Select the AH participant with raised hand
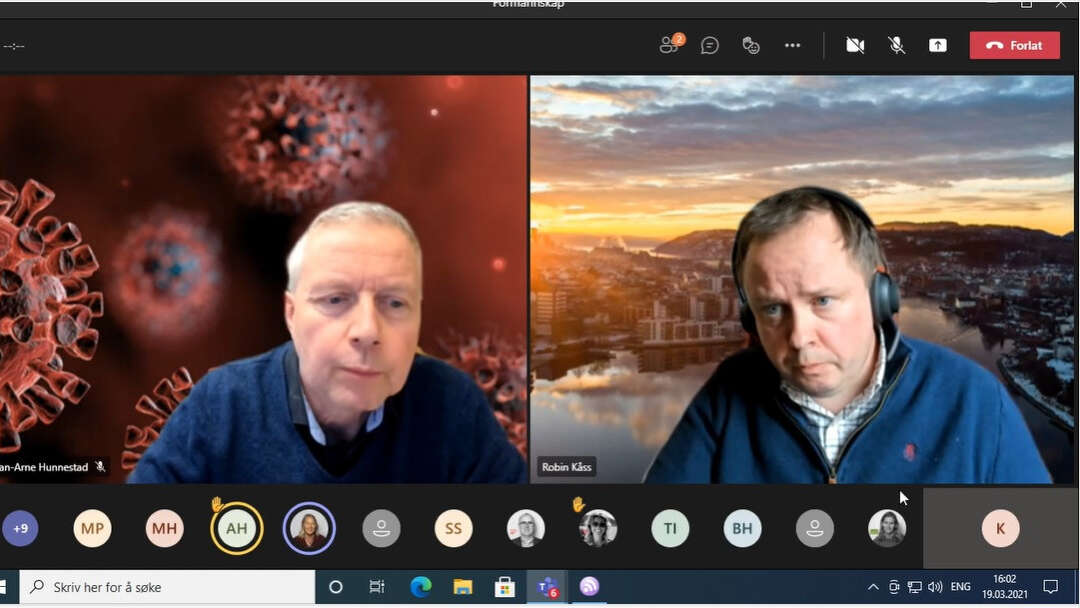 [237, 528]
